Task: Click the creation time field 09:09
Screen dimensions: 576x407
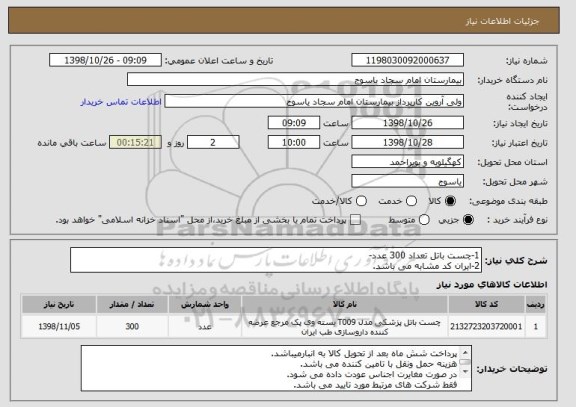Action: point(294,123)
